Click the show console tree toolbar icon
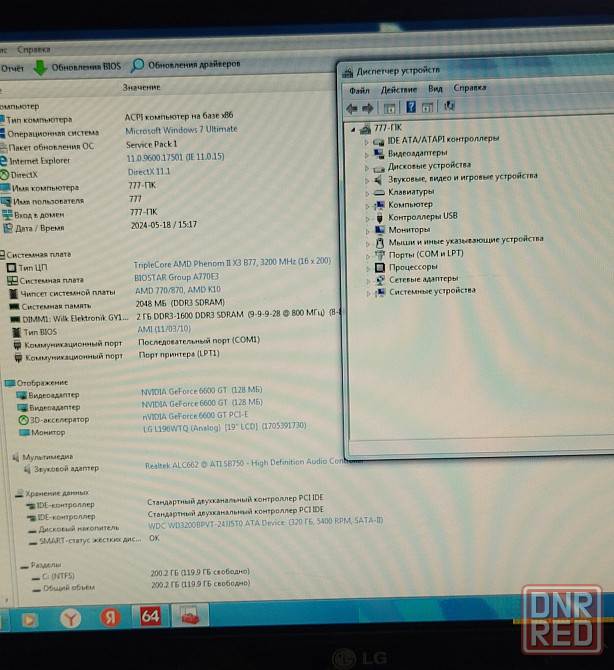This screenshot has height=670, width=614. pos(389,108)
